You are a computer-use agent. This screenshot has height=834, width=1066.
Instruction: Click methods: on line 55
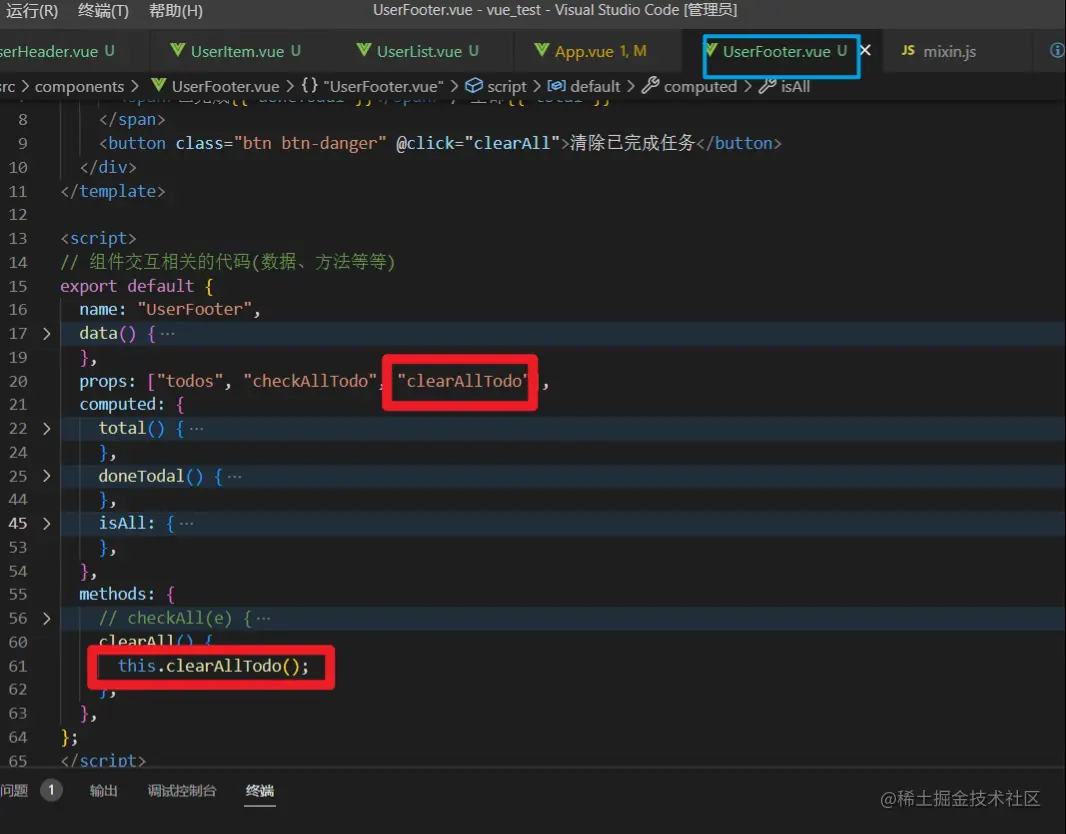pos(117,594)
